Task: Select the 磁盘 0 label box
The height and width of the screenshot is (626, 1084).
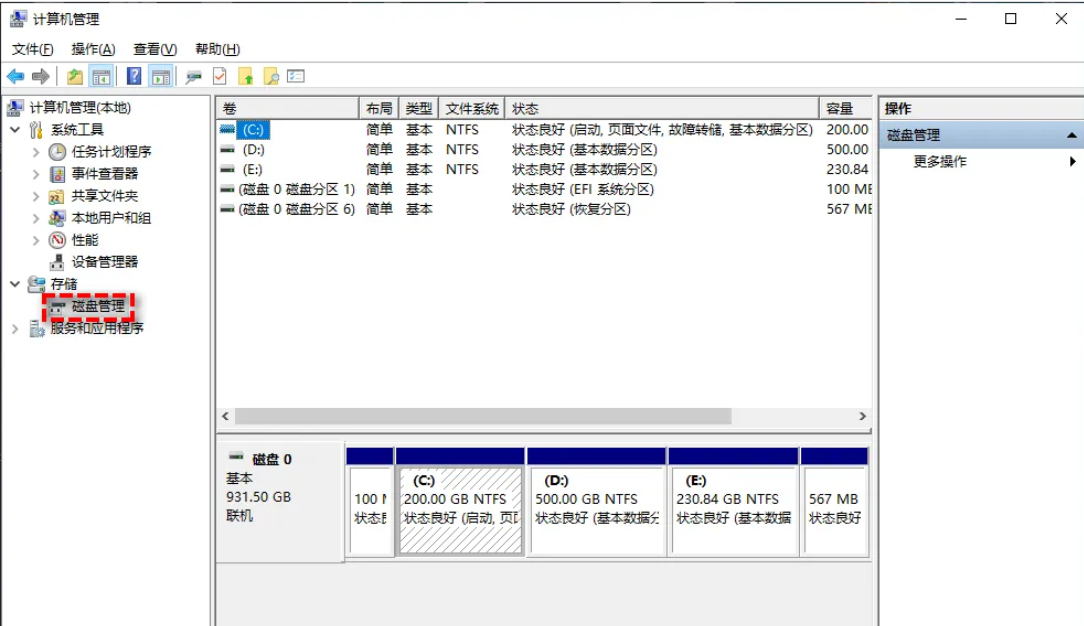Action: [x=281, y=502]
